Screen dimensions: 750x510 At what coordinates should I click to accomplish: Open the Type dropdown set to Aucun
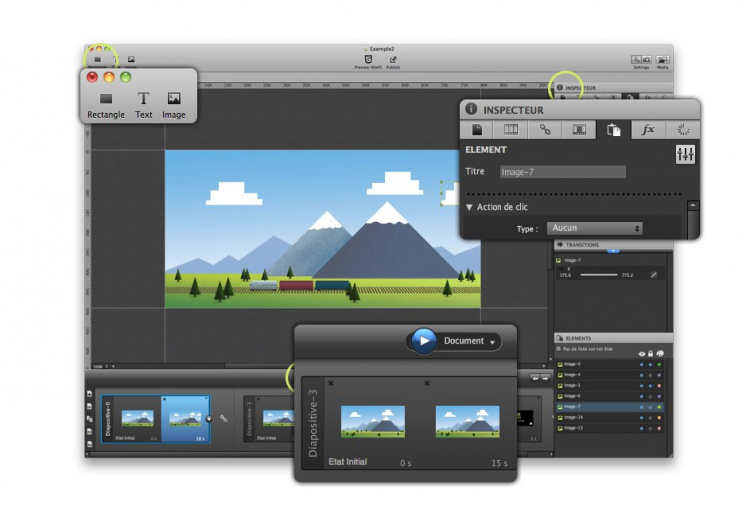[x=594, y=228]
